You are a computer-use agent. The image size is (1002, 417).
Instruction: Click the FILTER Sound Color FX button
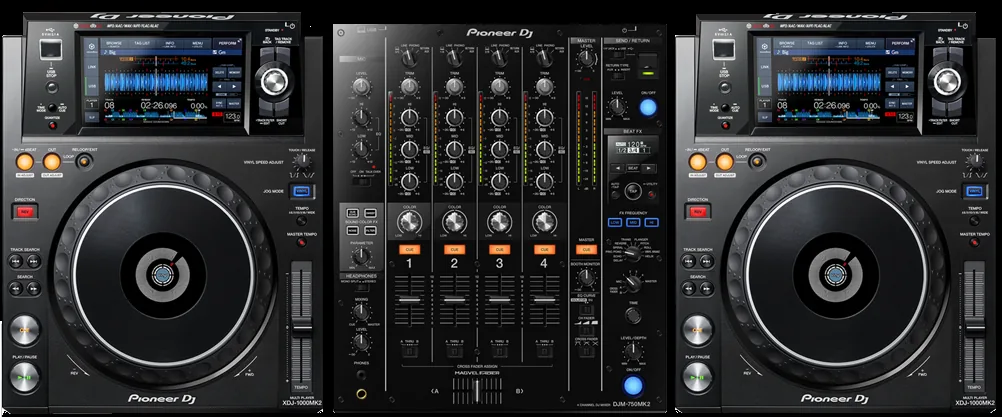(370, 230)
